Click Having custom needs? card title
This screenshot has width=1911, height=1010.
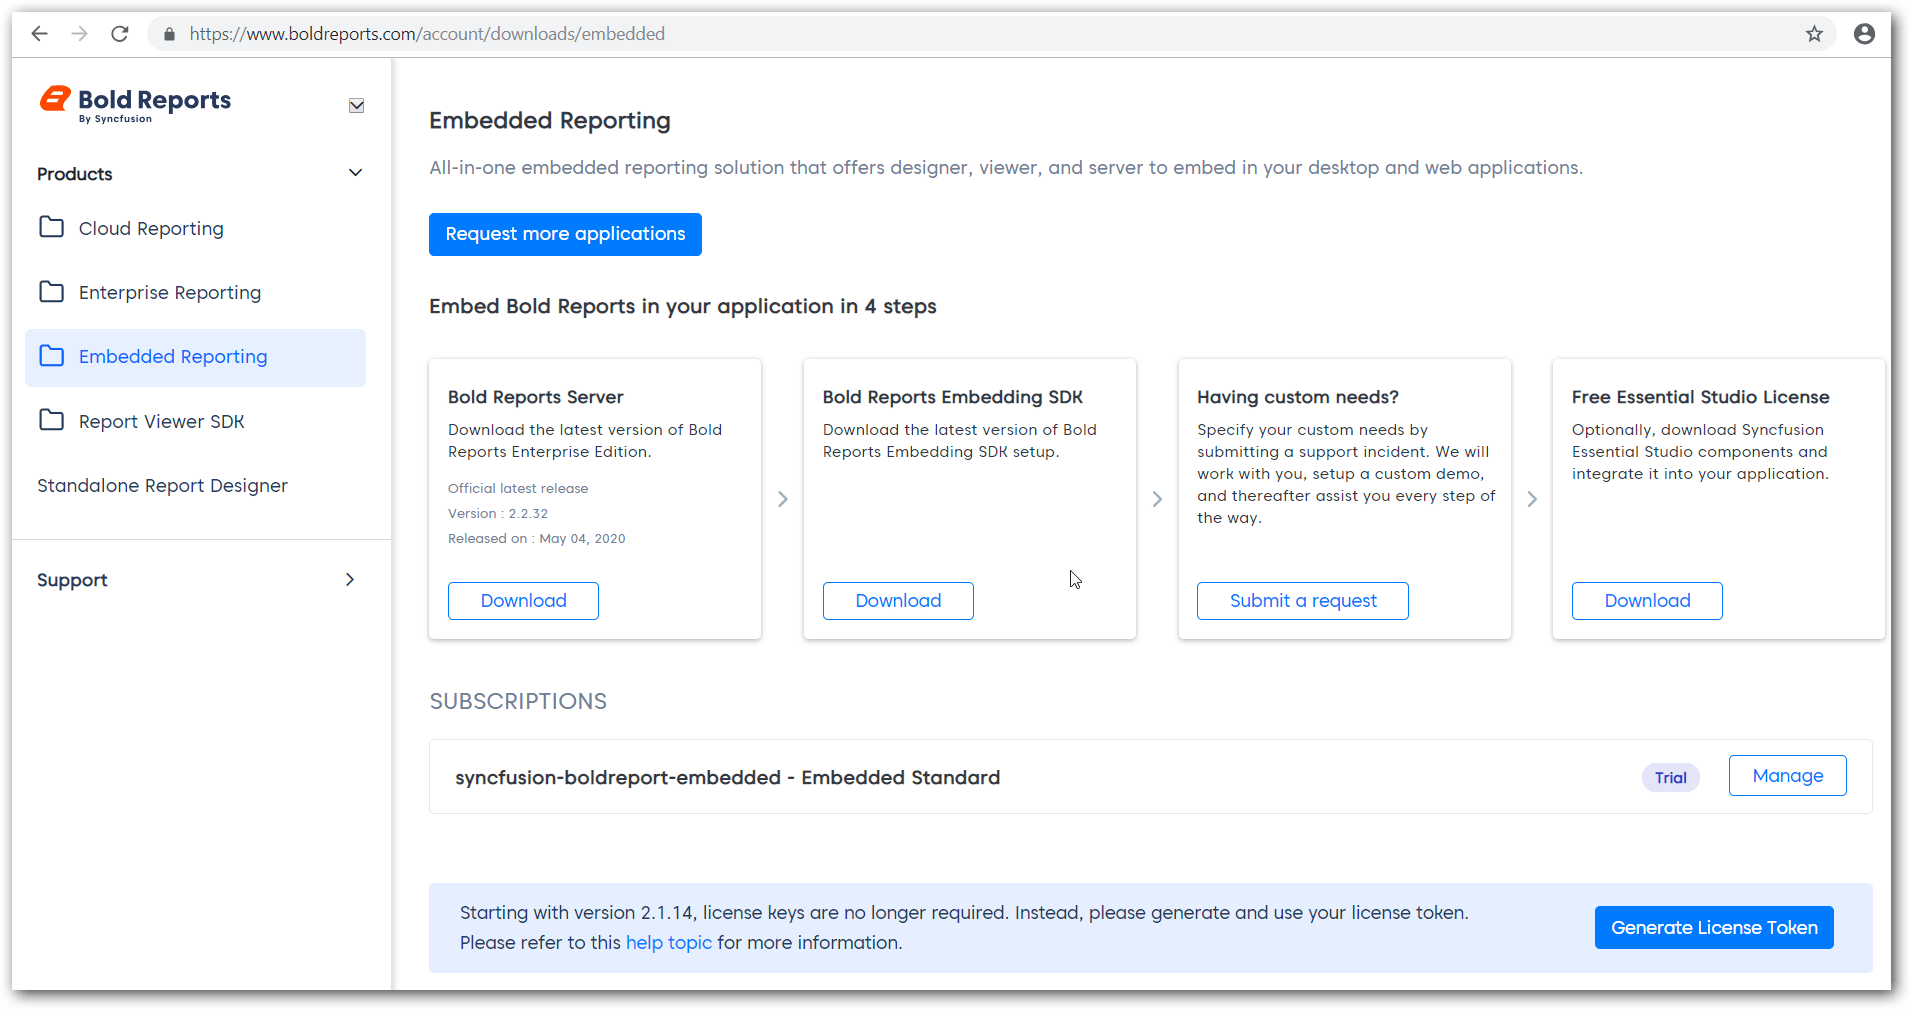(1298, 397)
